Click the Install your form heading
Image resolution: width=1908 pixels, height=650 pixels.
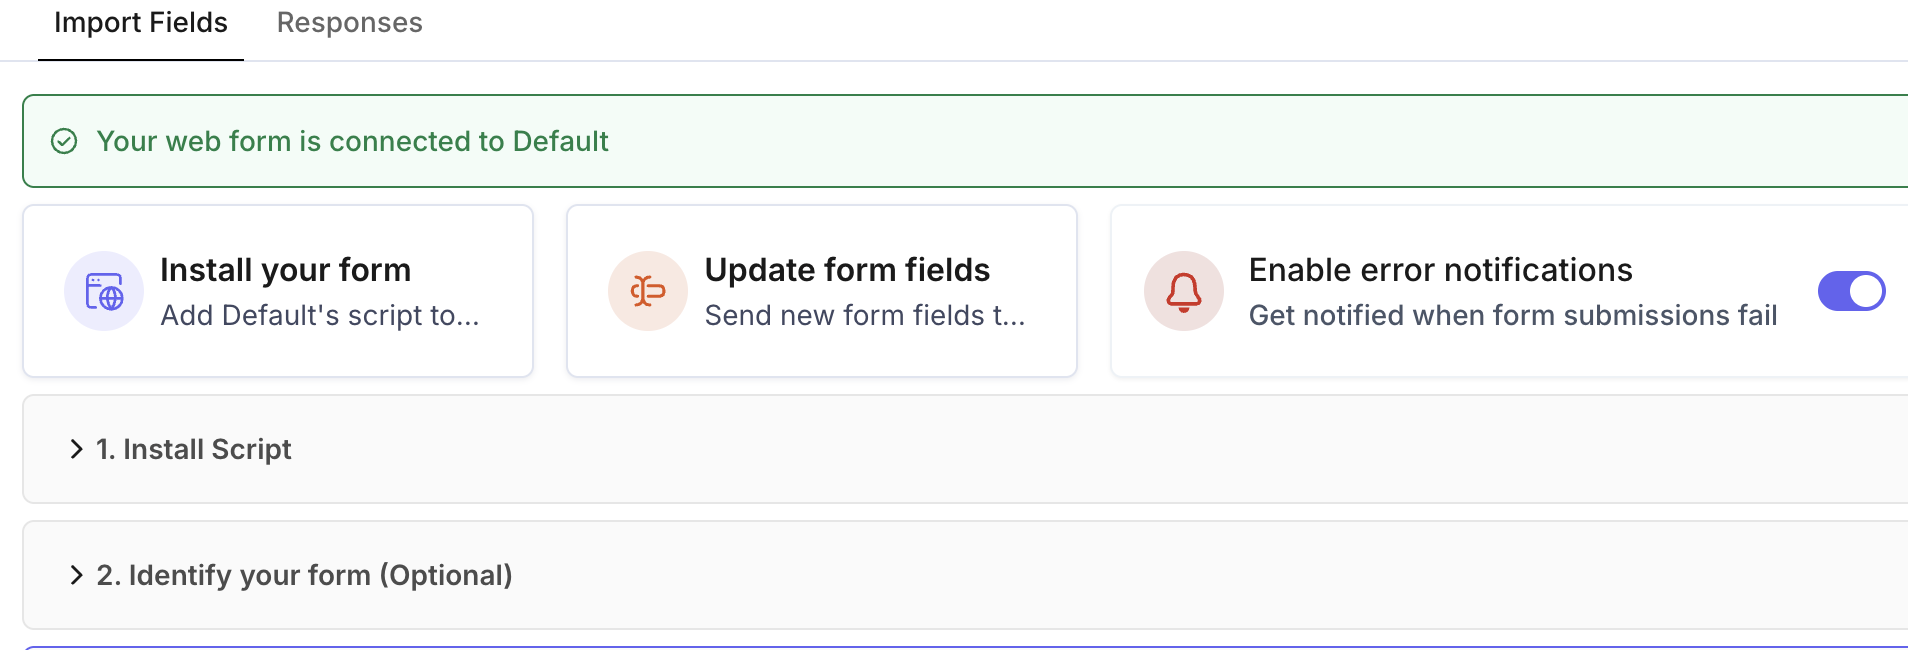[286, 270]
